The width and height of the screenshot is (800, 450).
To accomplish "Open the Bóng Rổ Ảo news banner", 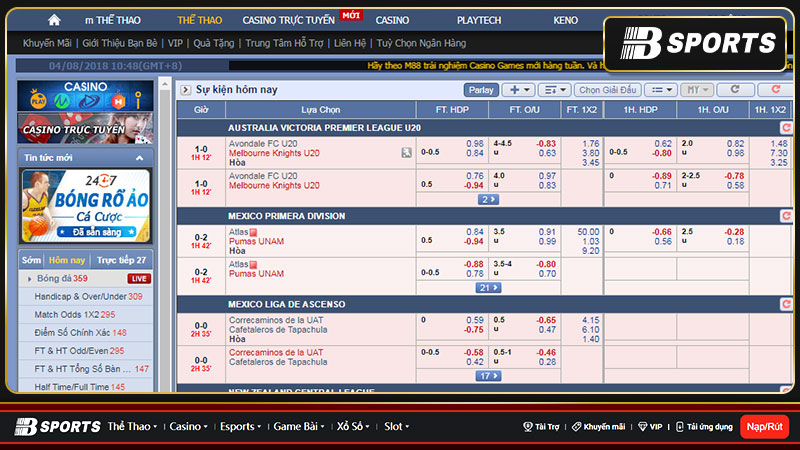I will pos(85,206).
